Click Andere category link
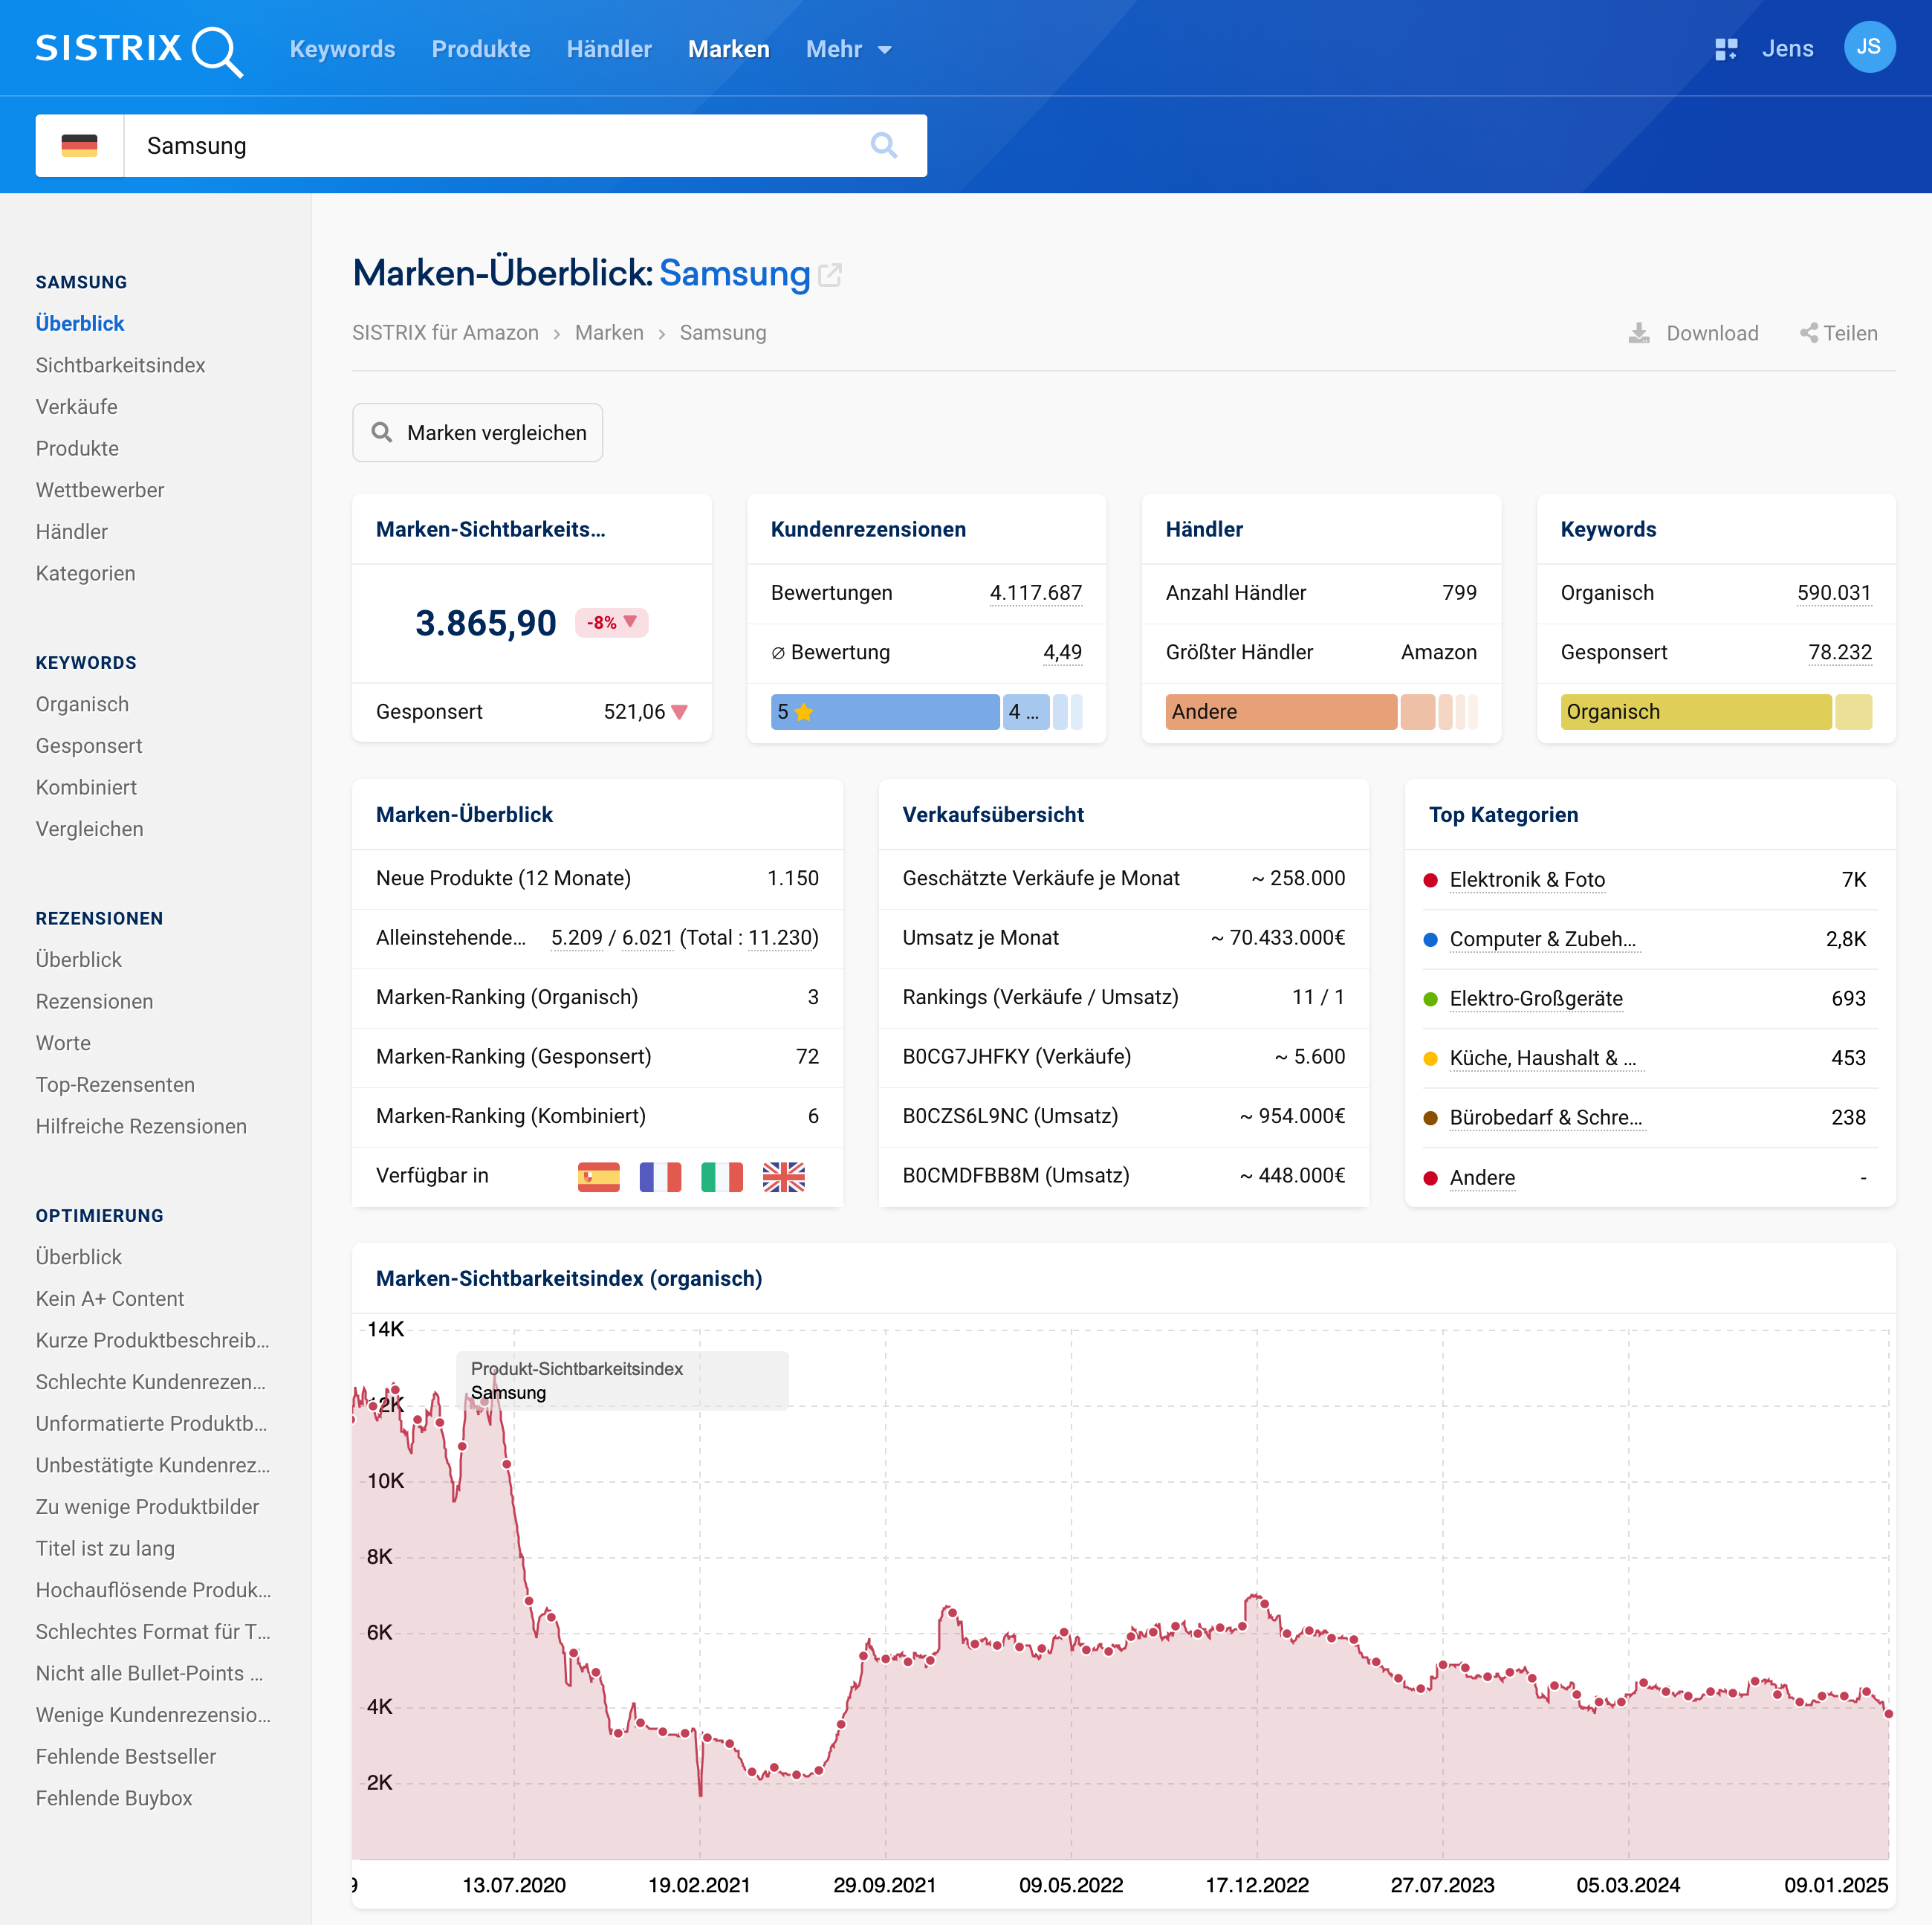The image size is (1932, 1925). click(x=1482, y=1178)
